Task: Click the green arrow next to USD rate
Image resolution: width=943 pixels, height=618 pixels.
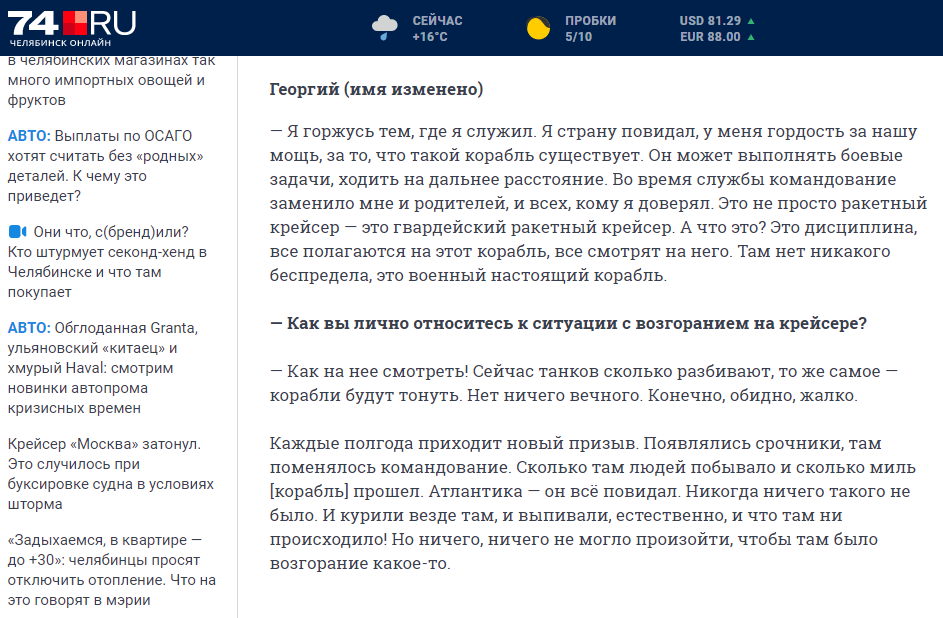Action: click(751, 21)
